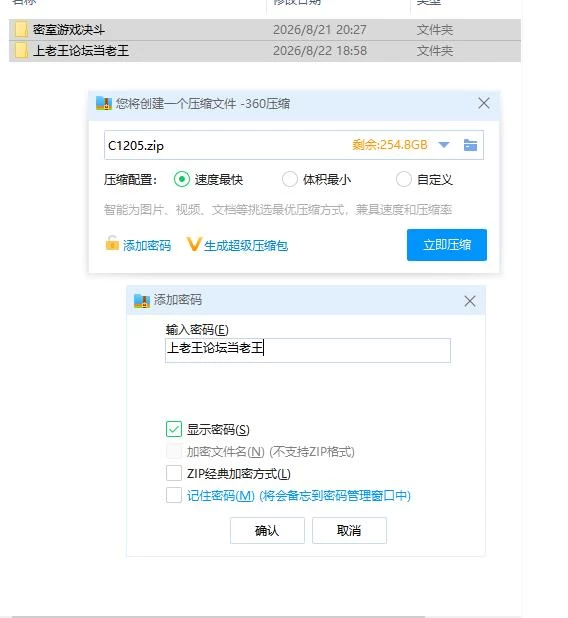Uncheck 显示密码 checkbox
The image size is (568, 618).
pyautogui.click(x=174, y=429)
